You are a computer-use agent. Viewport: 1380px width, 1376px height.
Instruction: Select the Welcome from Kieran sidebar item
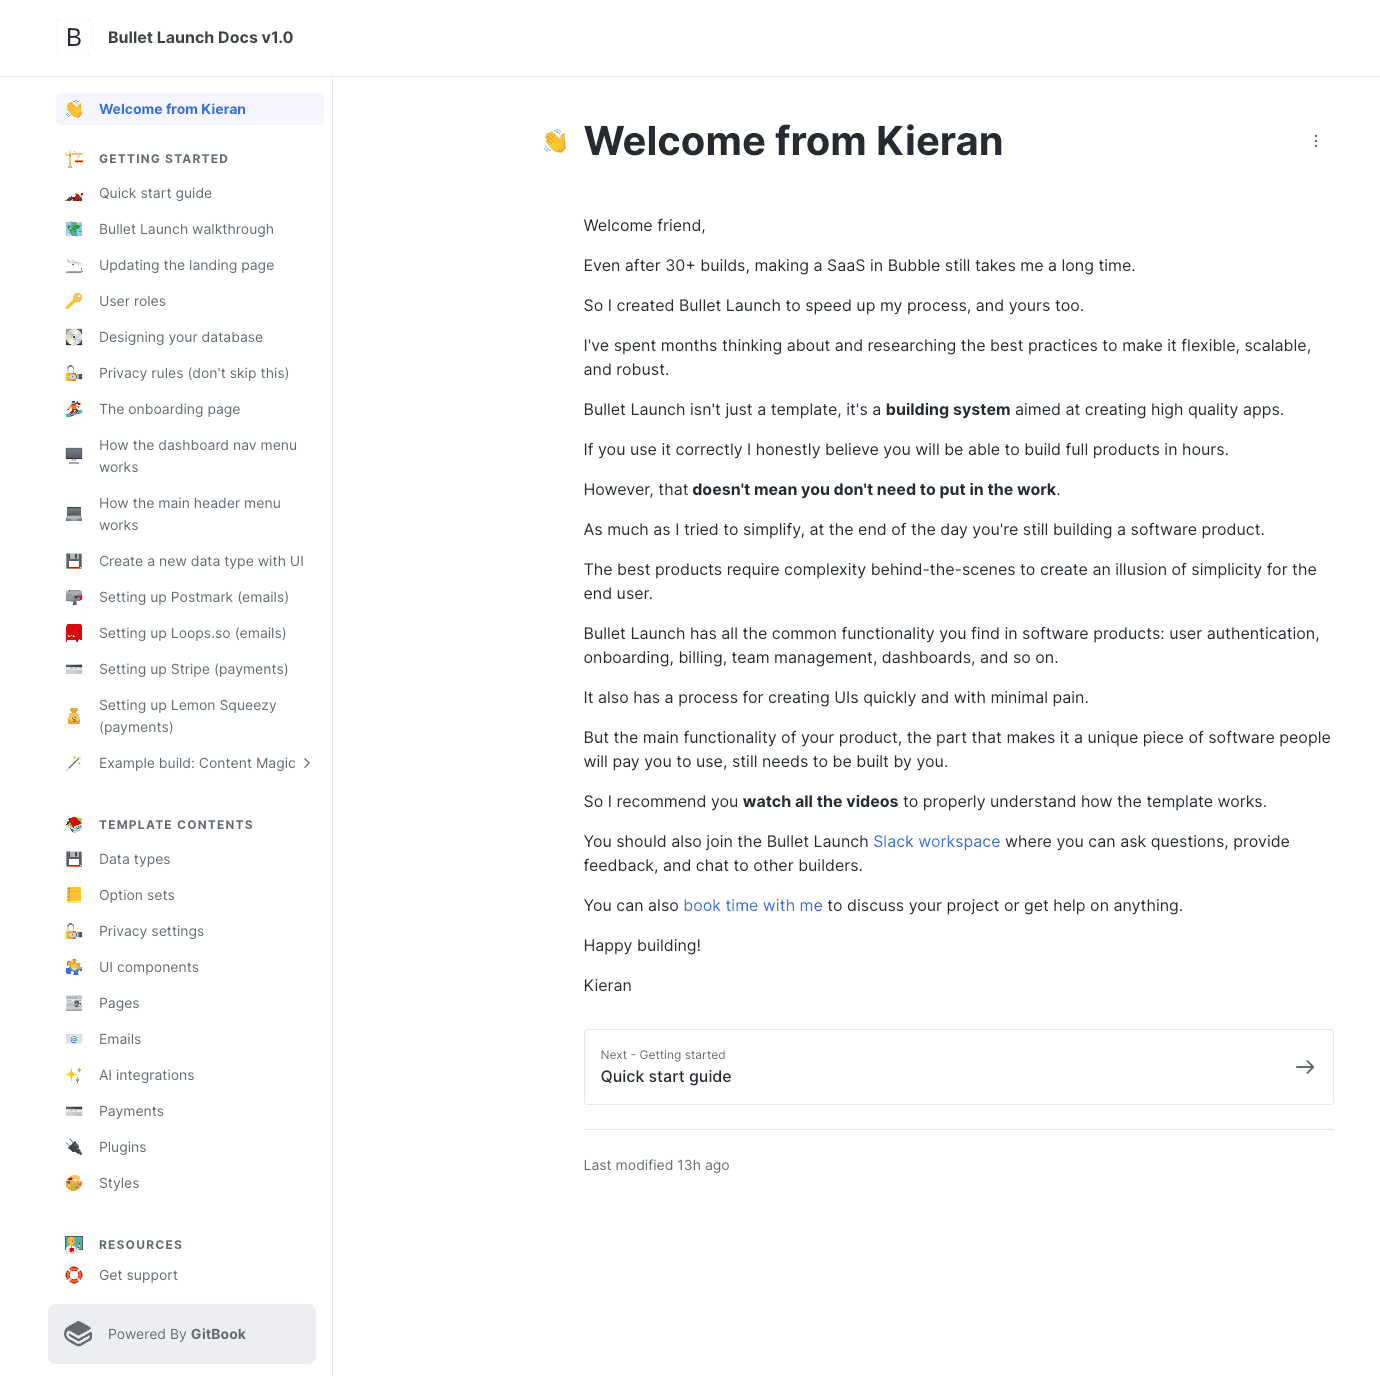172,109
